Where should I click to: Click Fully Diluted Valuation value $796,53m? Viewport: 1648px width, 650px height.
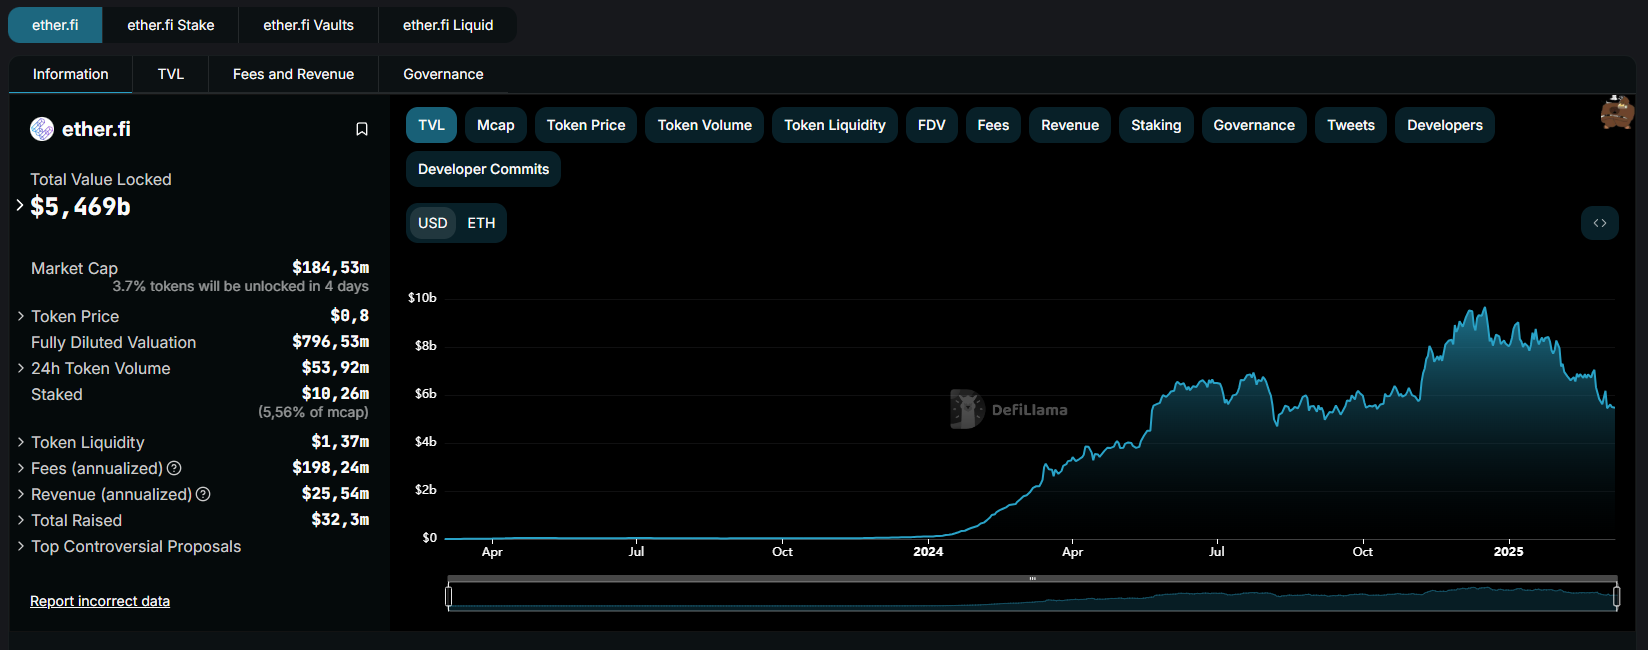tap(331, 341)
